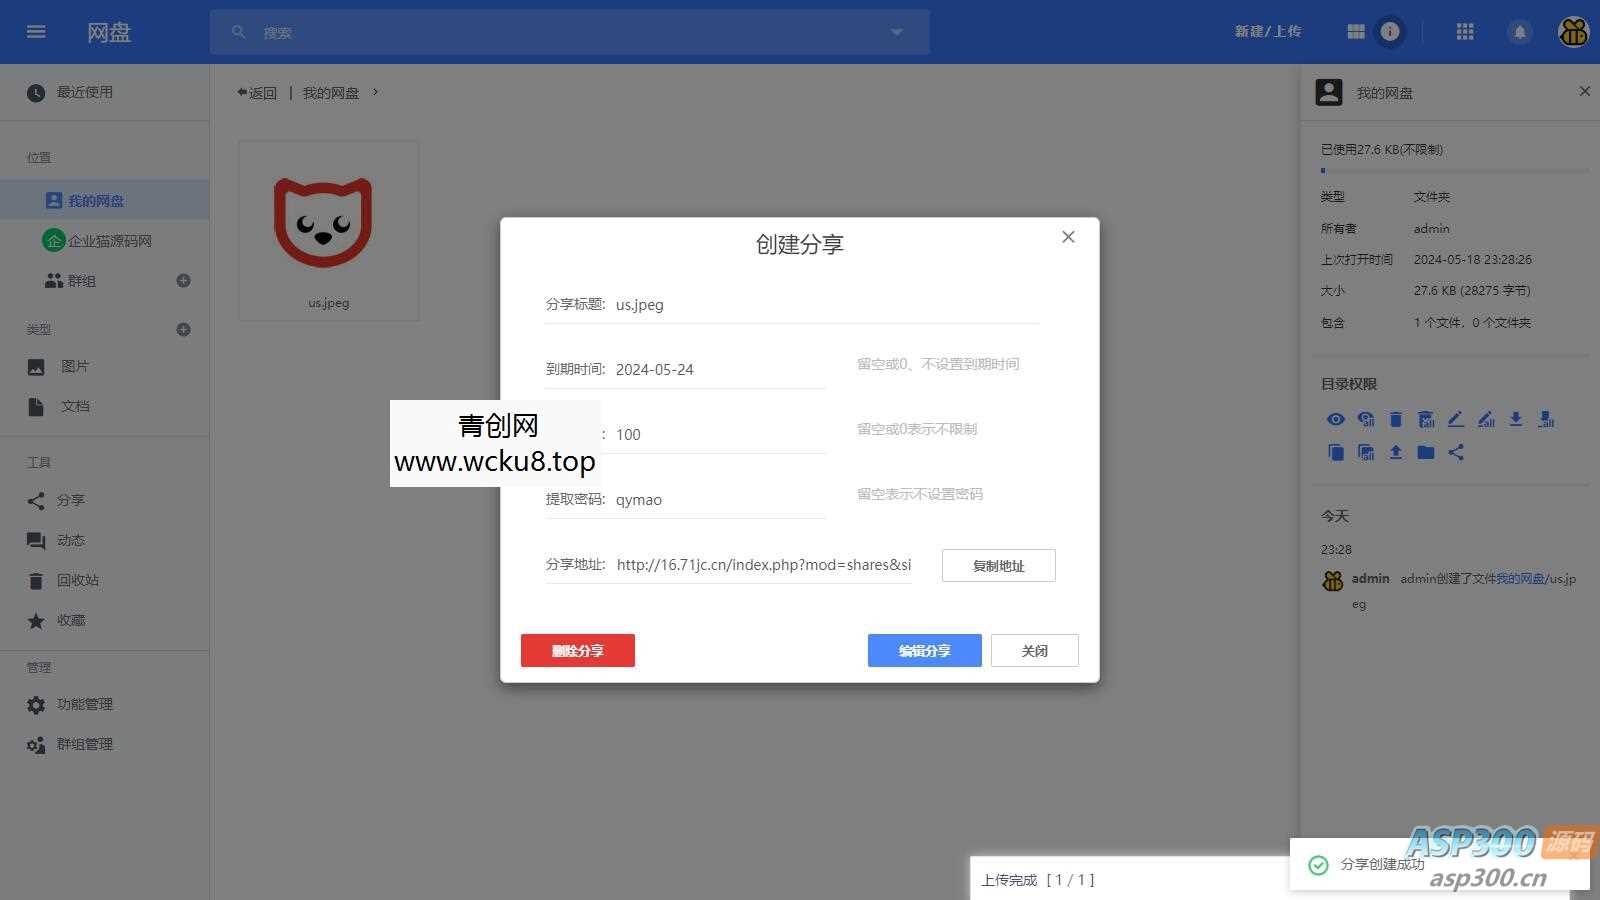
Task: Click the breadcrumb chevron after 我的网盘
Action: click(376, 92)
